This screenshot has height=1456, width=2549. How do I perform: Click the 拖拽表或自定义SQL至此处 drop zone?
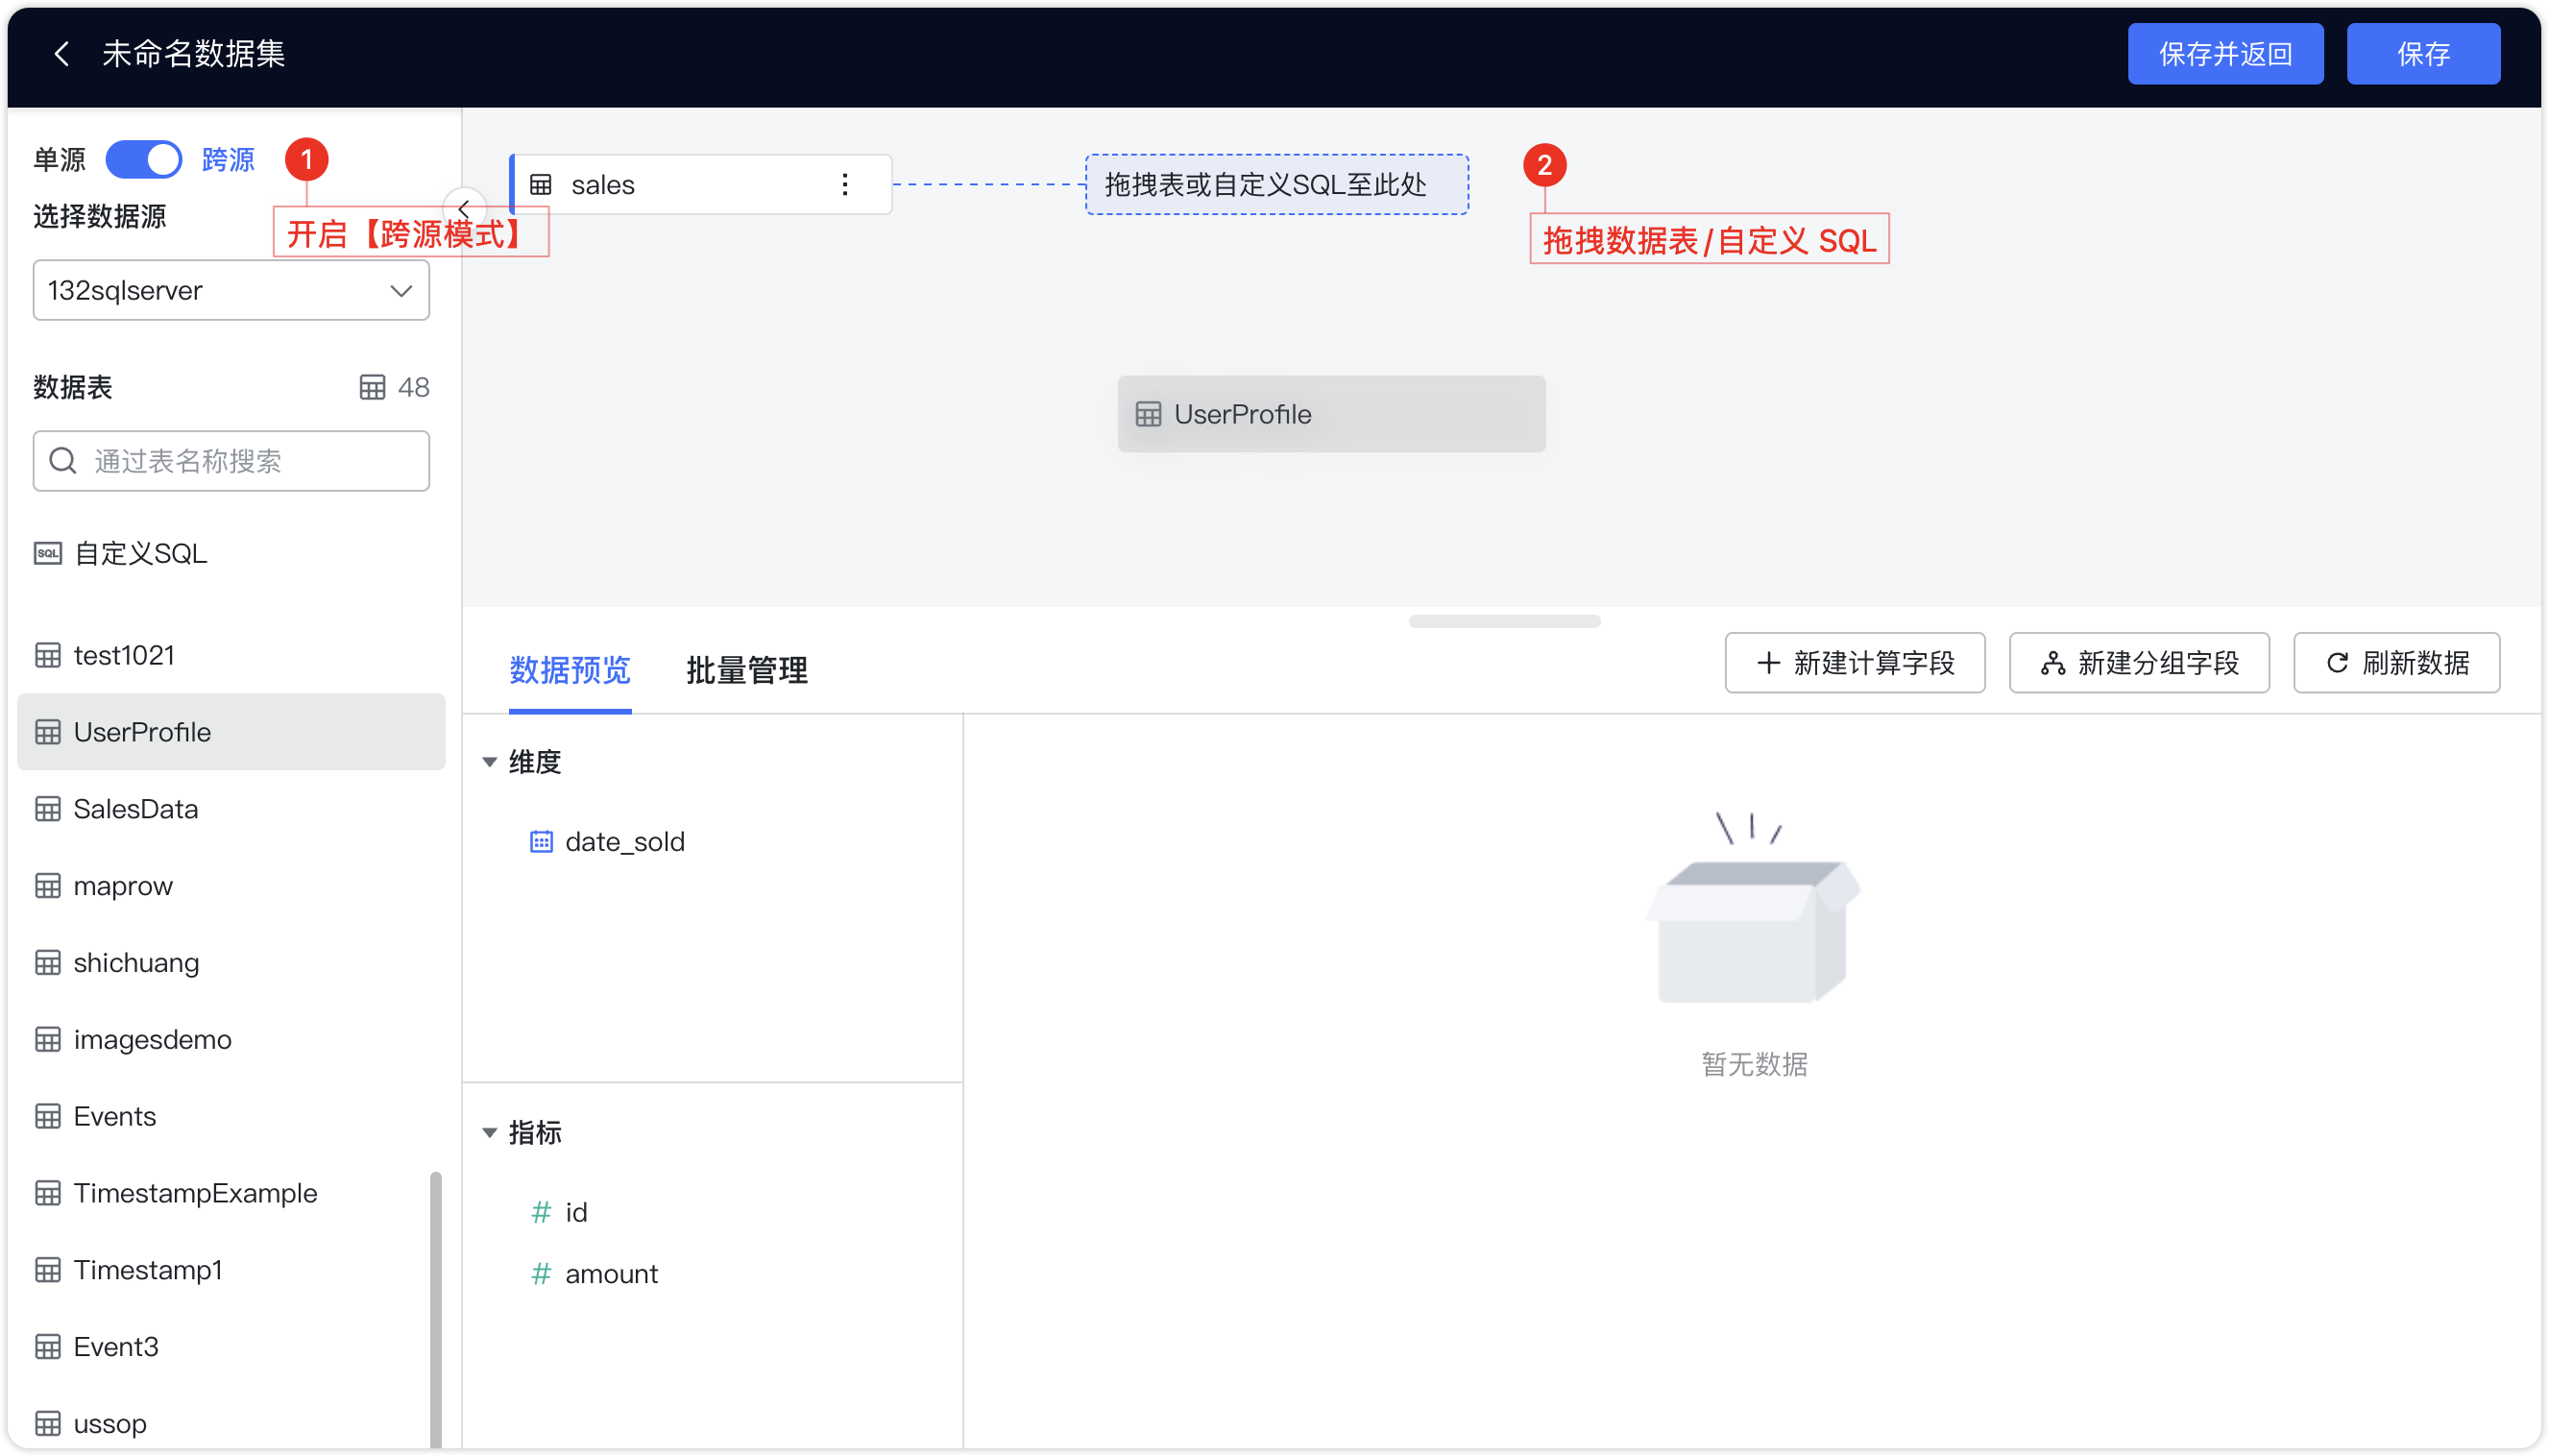(1278, 185)
